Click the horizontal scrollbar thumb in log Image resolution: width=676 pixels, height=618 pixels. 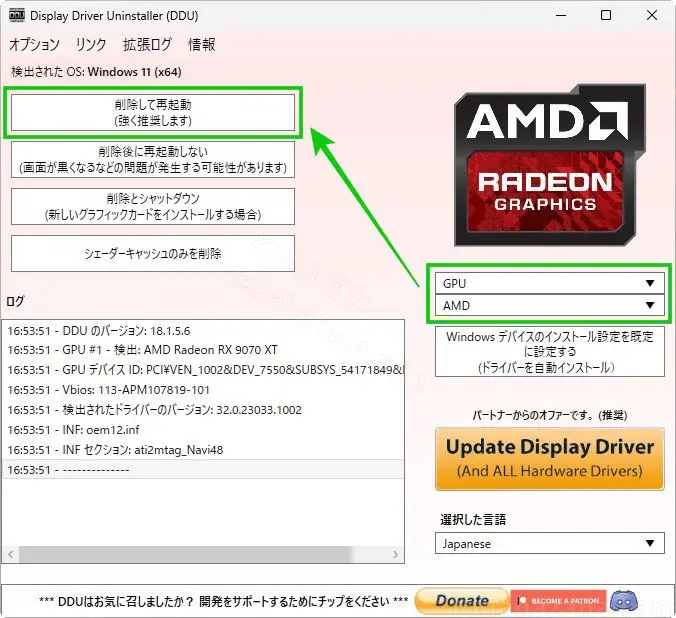(x=185, y=555)
